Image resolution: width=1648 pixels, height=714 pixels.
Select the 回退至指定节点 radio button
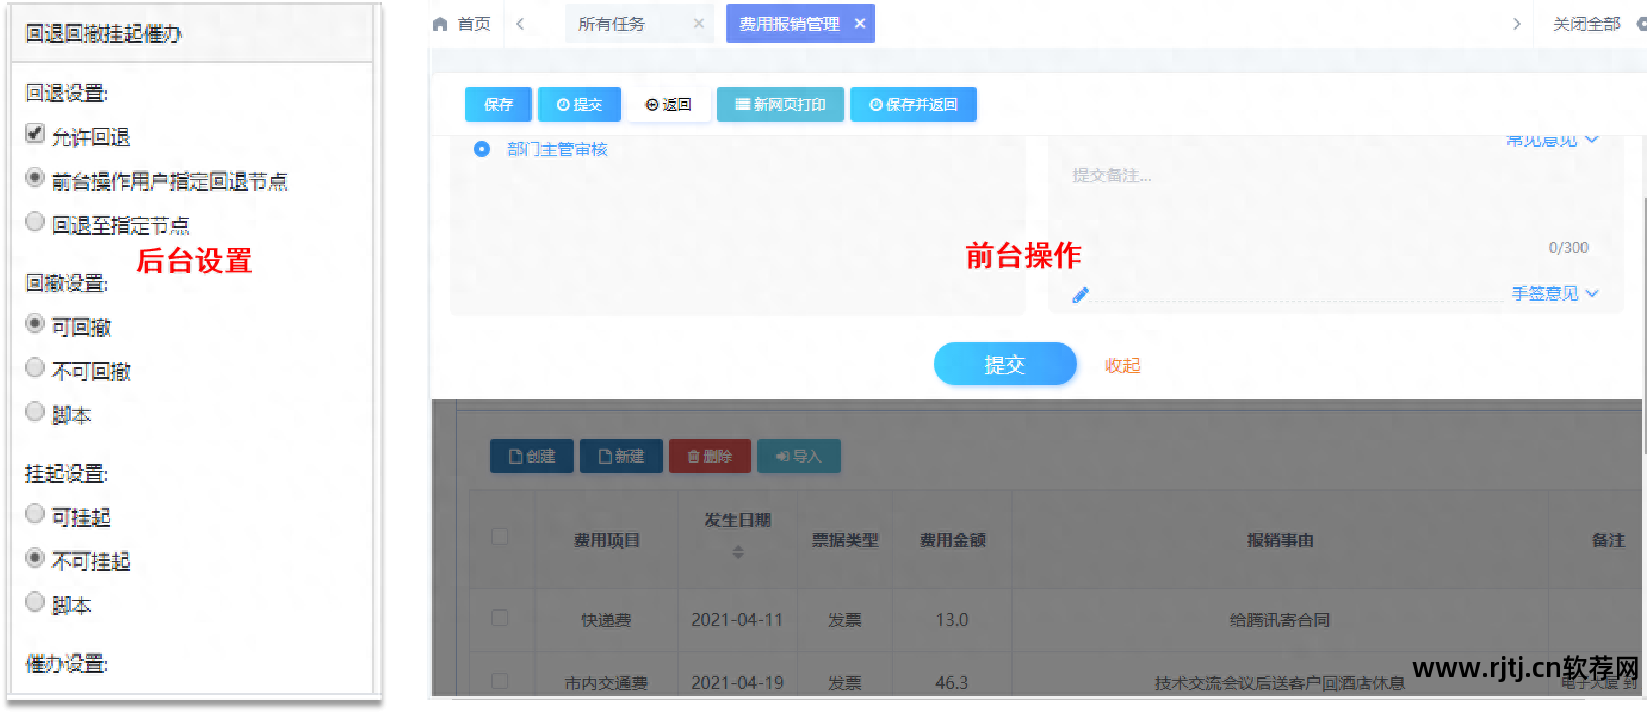point(35,222)
